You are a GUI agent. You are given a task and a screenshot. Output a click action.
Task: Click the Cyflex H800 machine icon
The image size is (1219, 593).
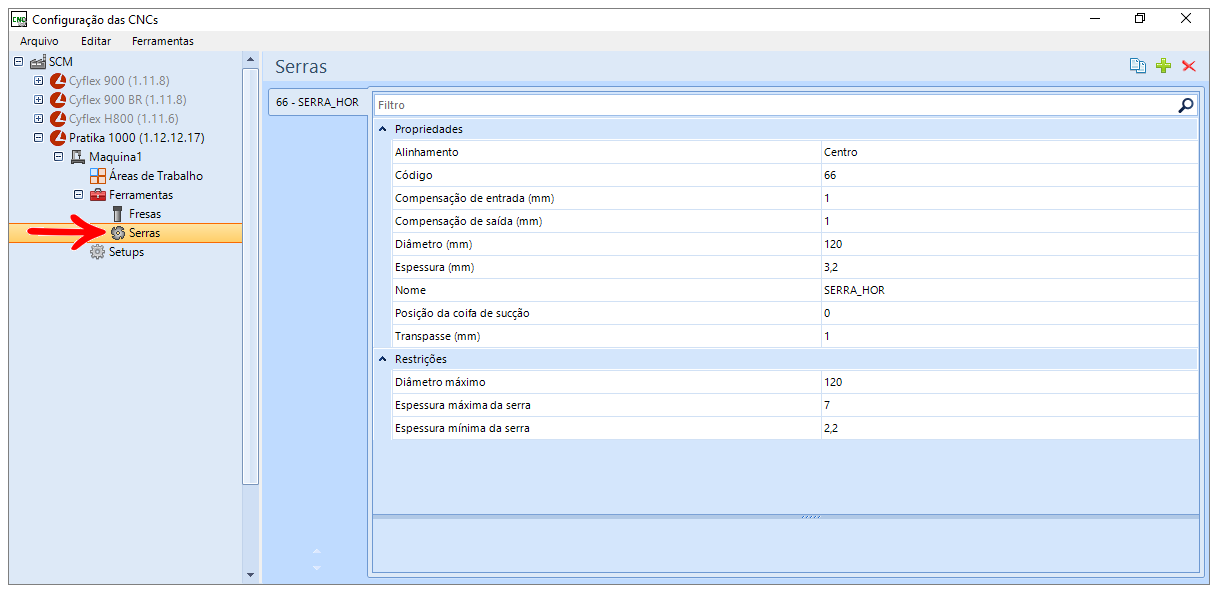click(58, 119)
